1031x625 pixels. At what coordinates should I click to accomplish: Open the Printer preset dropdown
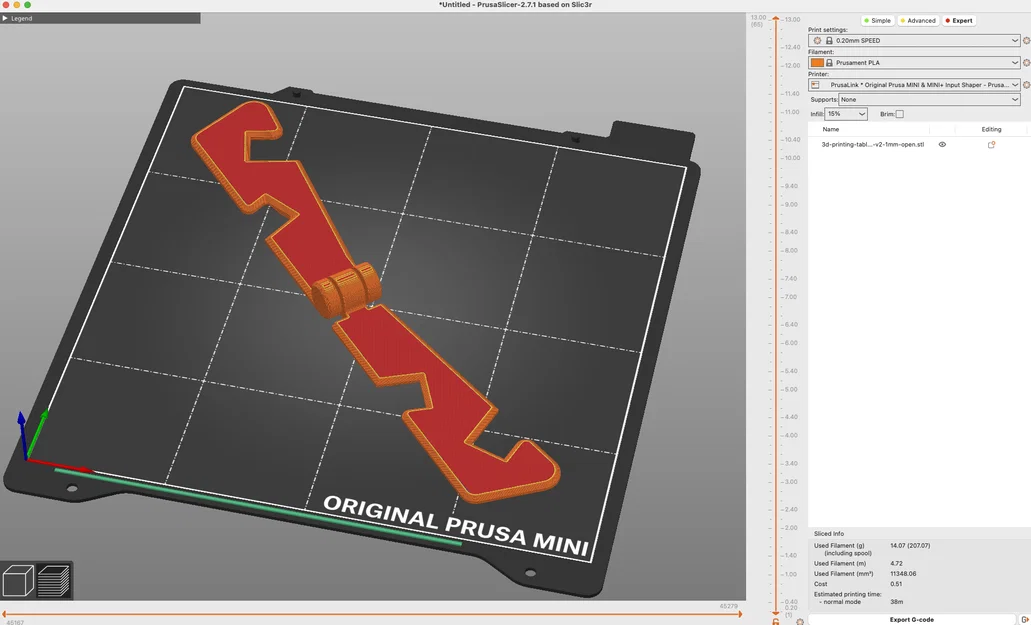pos(914,85)
